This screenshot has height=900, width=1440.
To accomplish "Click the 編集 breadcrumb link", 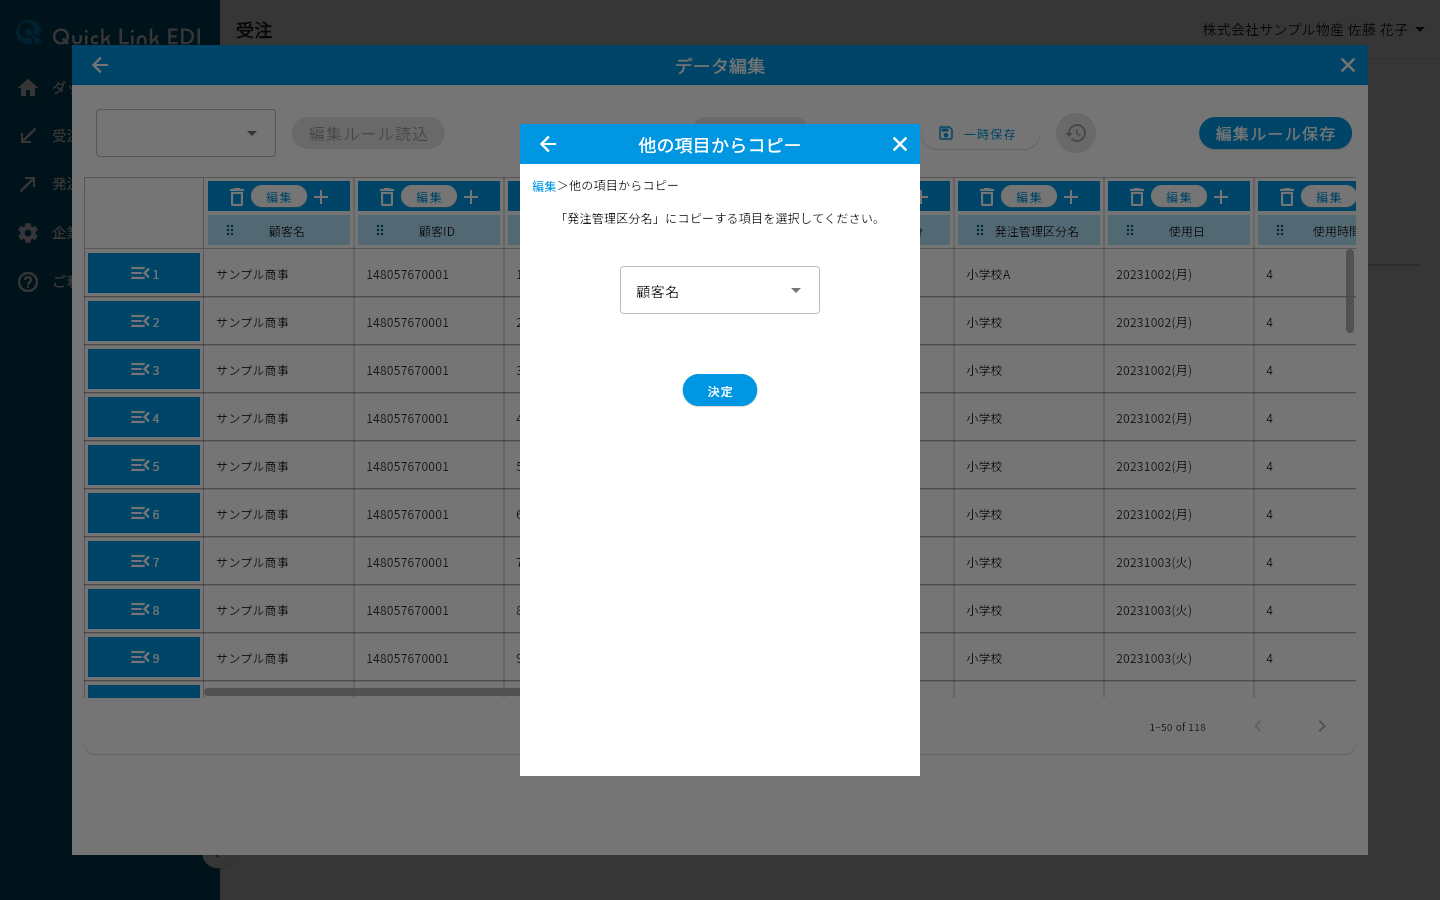I will 544,186.
